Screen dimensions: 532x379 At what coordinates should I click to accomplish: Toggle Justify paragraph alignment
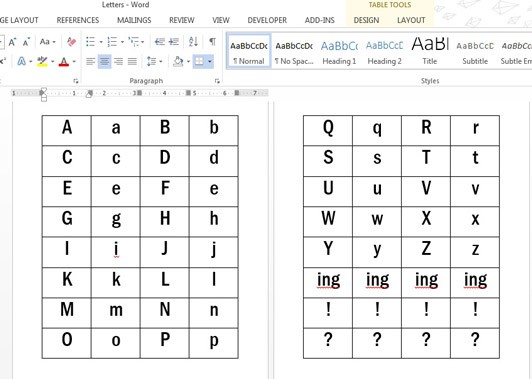coord(132,61)
